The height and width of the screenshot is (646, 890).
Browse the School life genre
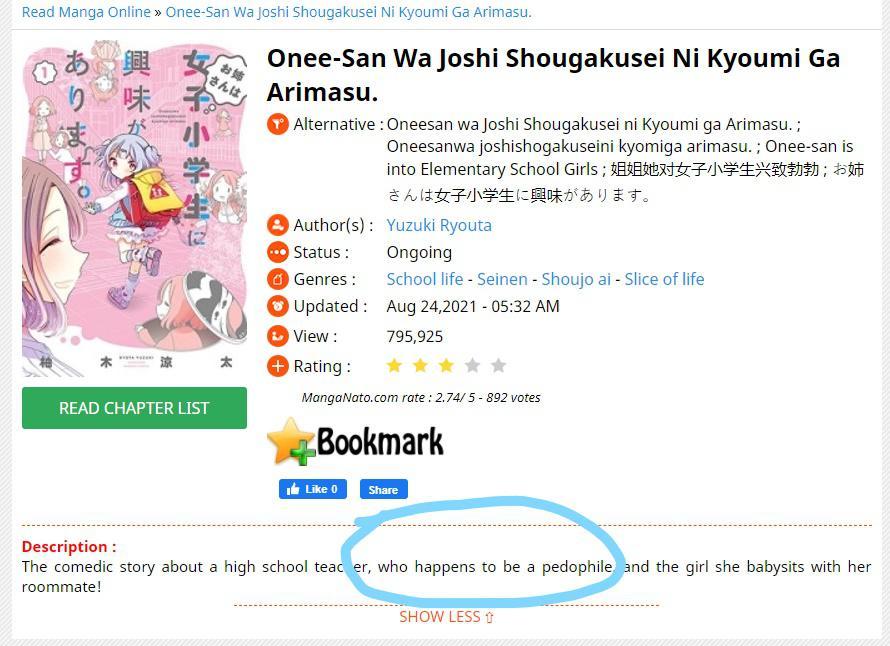(x=425, y=279)
